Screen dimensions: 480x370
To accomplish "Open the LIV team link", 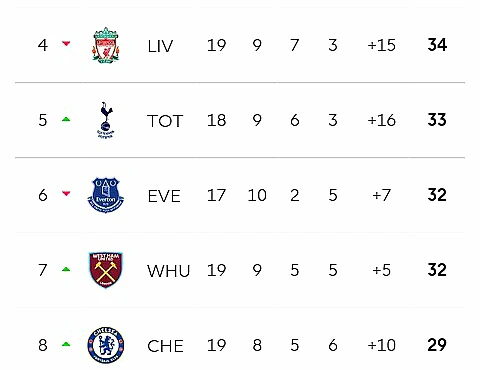I will (x=160, y=46).
